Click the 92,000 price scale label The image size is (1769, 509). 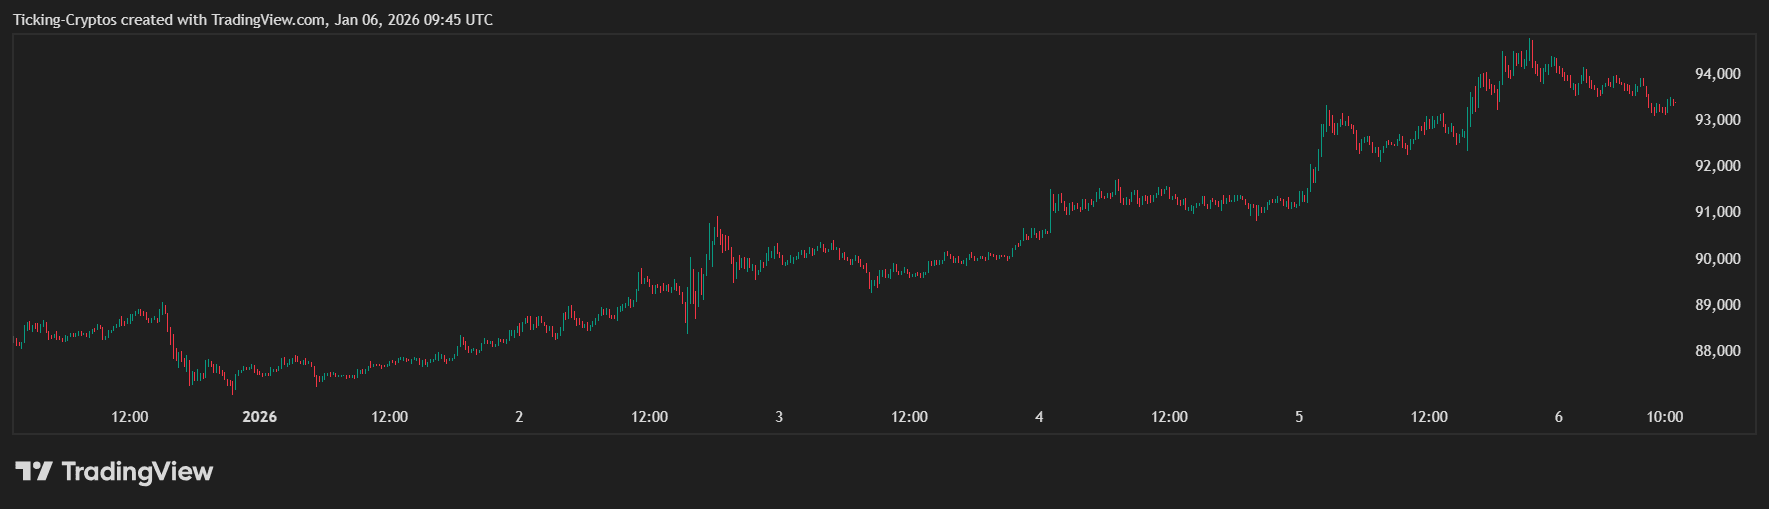(x=1717, y=166)
